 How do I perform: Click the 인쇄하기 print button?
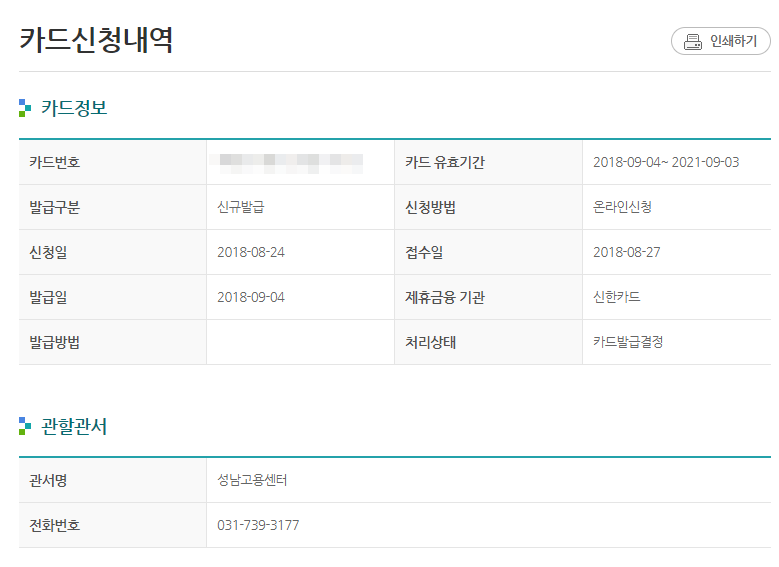(720, 41)
